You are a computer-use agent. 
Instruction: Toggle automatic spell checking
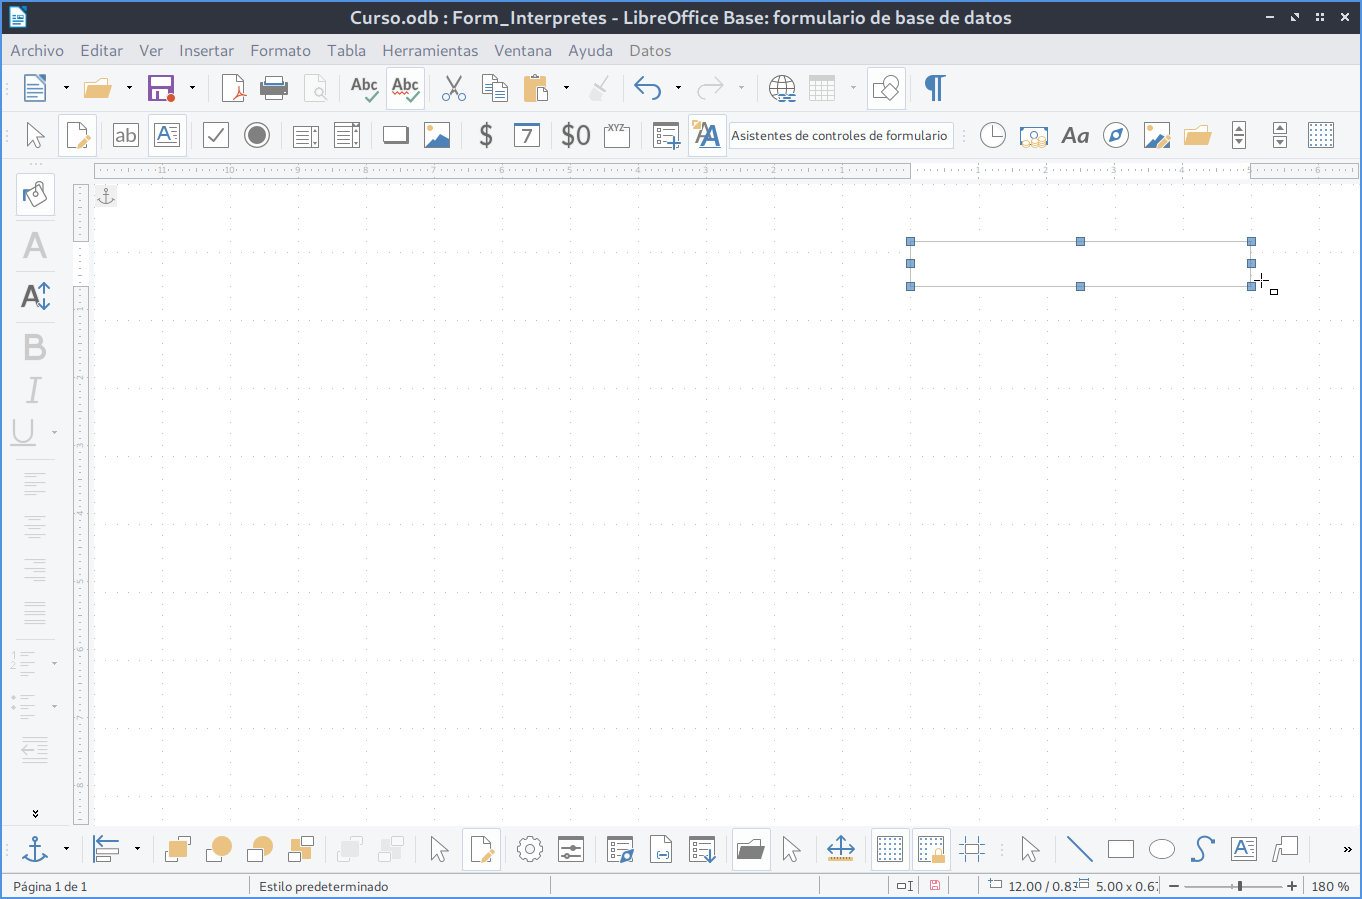406,89
